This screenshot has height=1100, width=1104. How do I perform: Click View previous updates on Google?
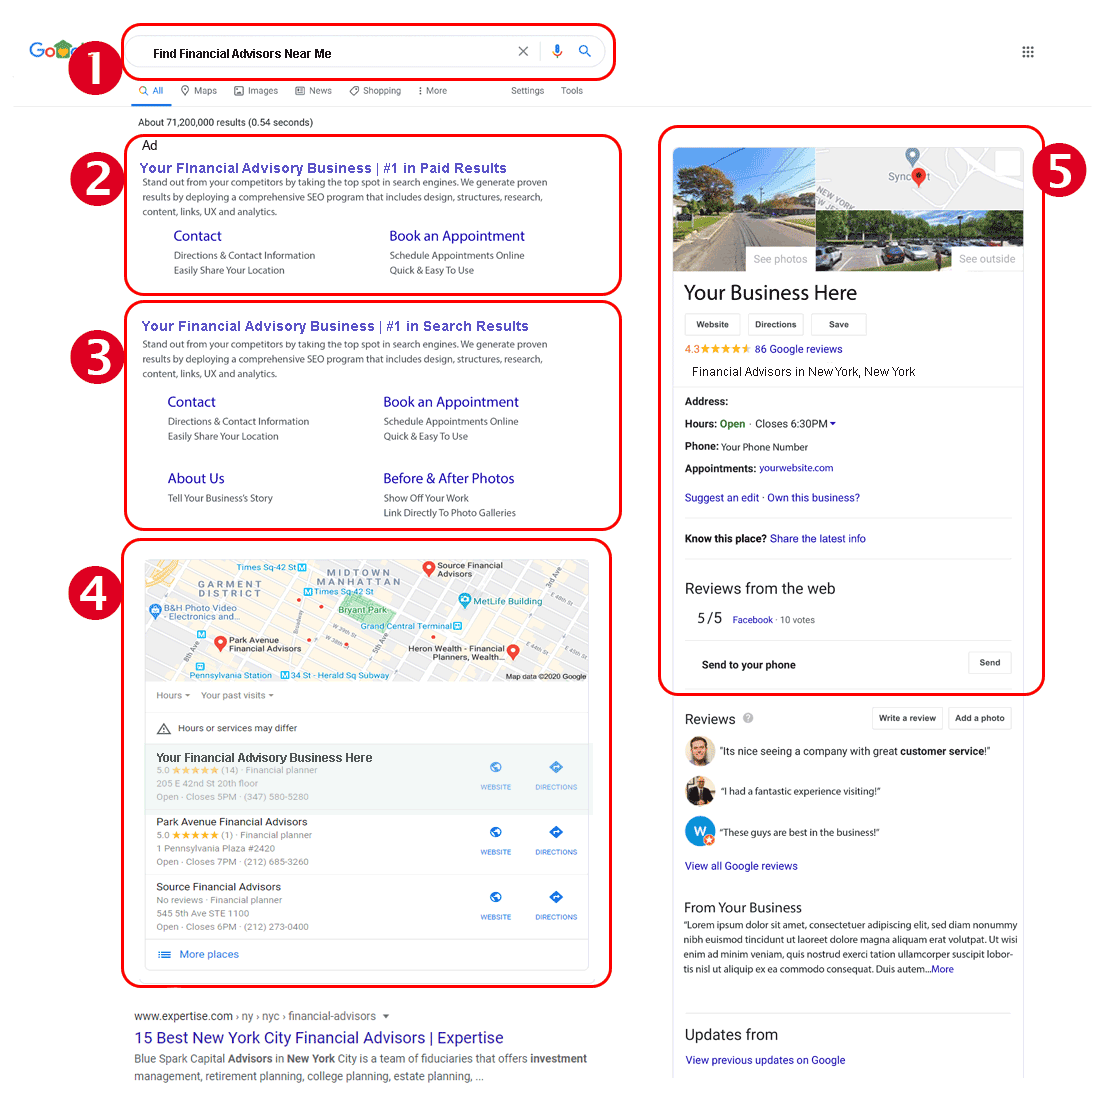coord(765,1061)
